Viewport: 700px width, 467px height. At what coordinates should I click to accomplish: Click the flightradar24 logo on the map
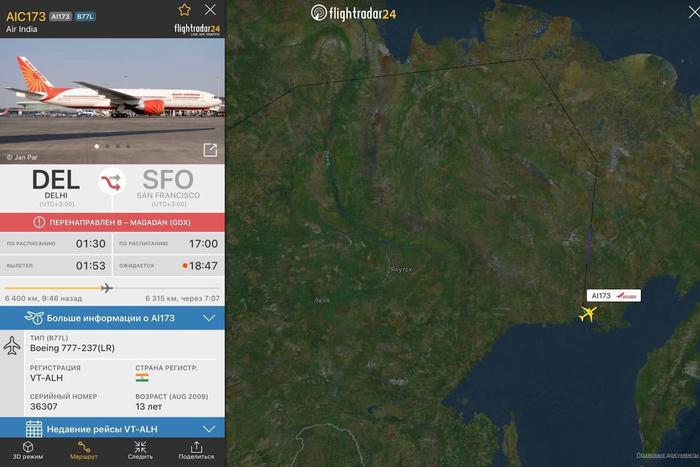click(x=353, y=13)
